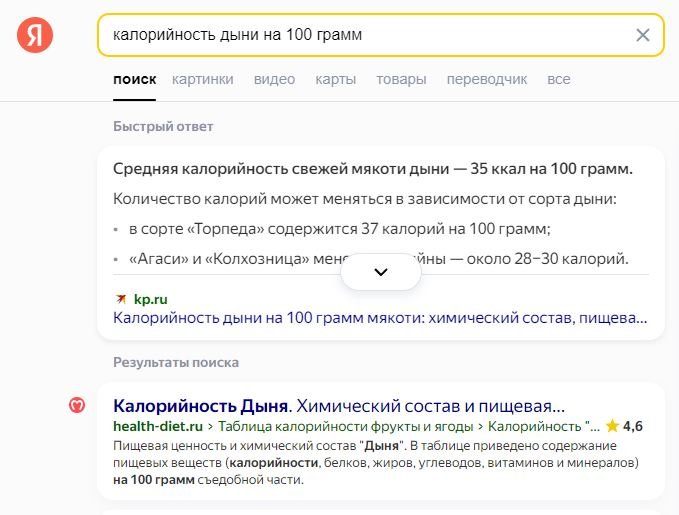Open the kp.ru source link

pyautogui.click(x=150, y=299)
